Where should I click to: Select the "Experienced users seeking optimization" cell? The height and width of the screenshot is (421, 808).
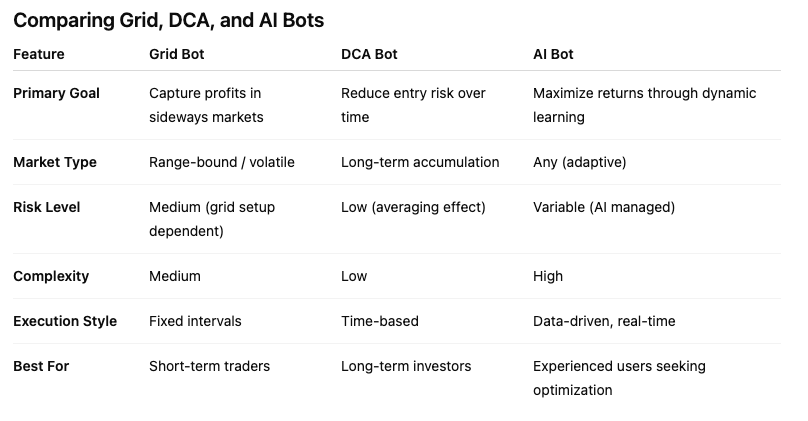(619, 378)
